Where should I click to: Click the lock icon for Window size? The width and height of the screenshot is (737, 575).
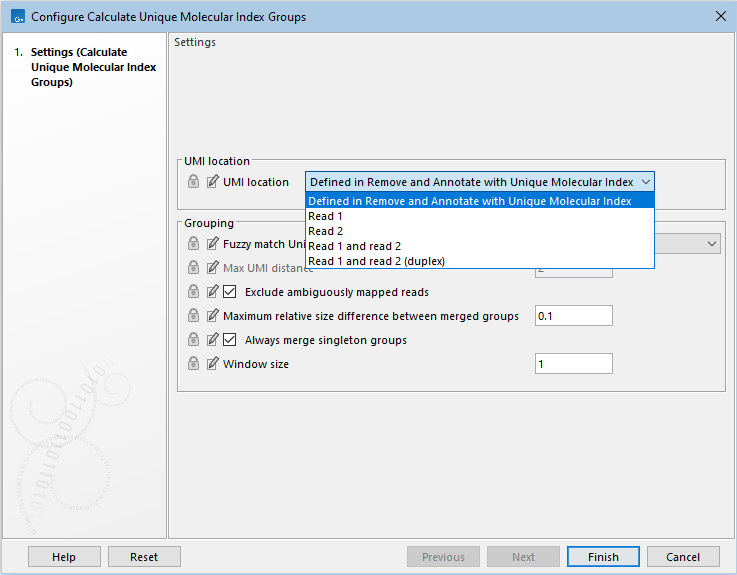pyautogui.click(x=194, y=364)
